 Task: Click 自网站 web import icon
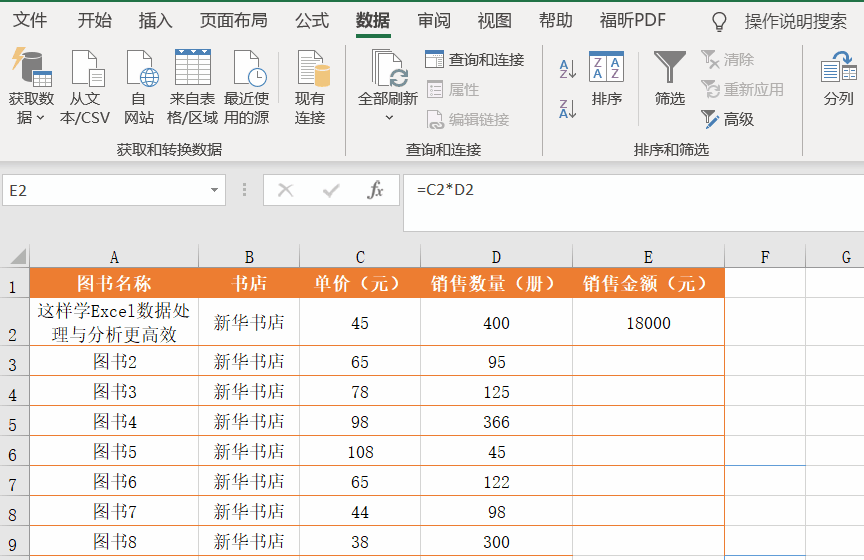click(x=139, y=87)
